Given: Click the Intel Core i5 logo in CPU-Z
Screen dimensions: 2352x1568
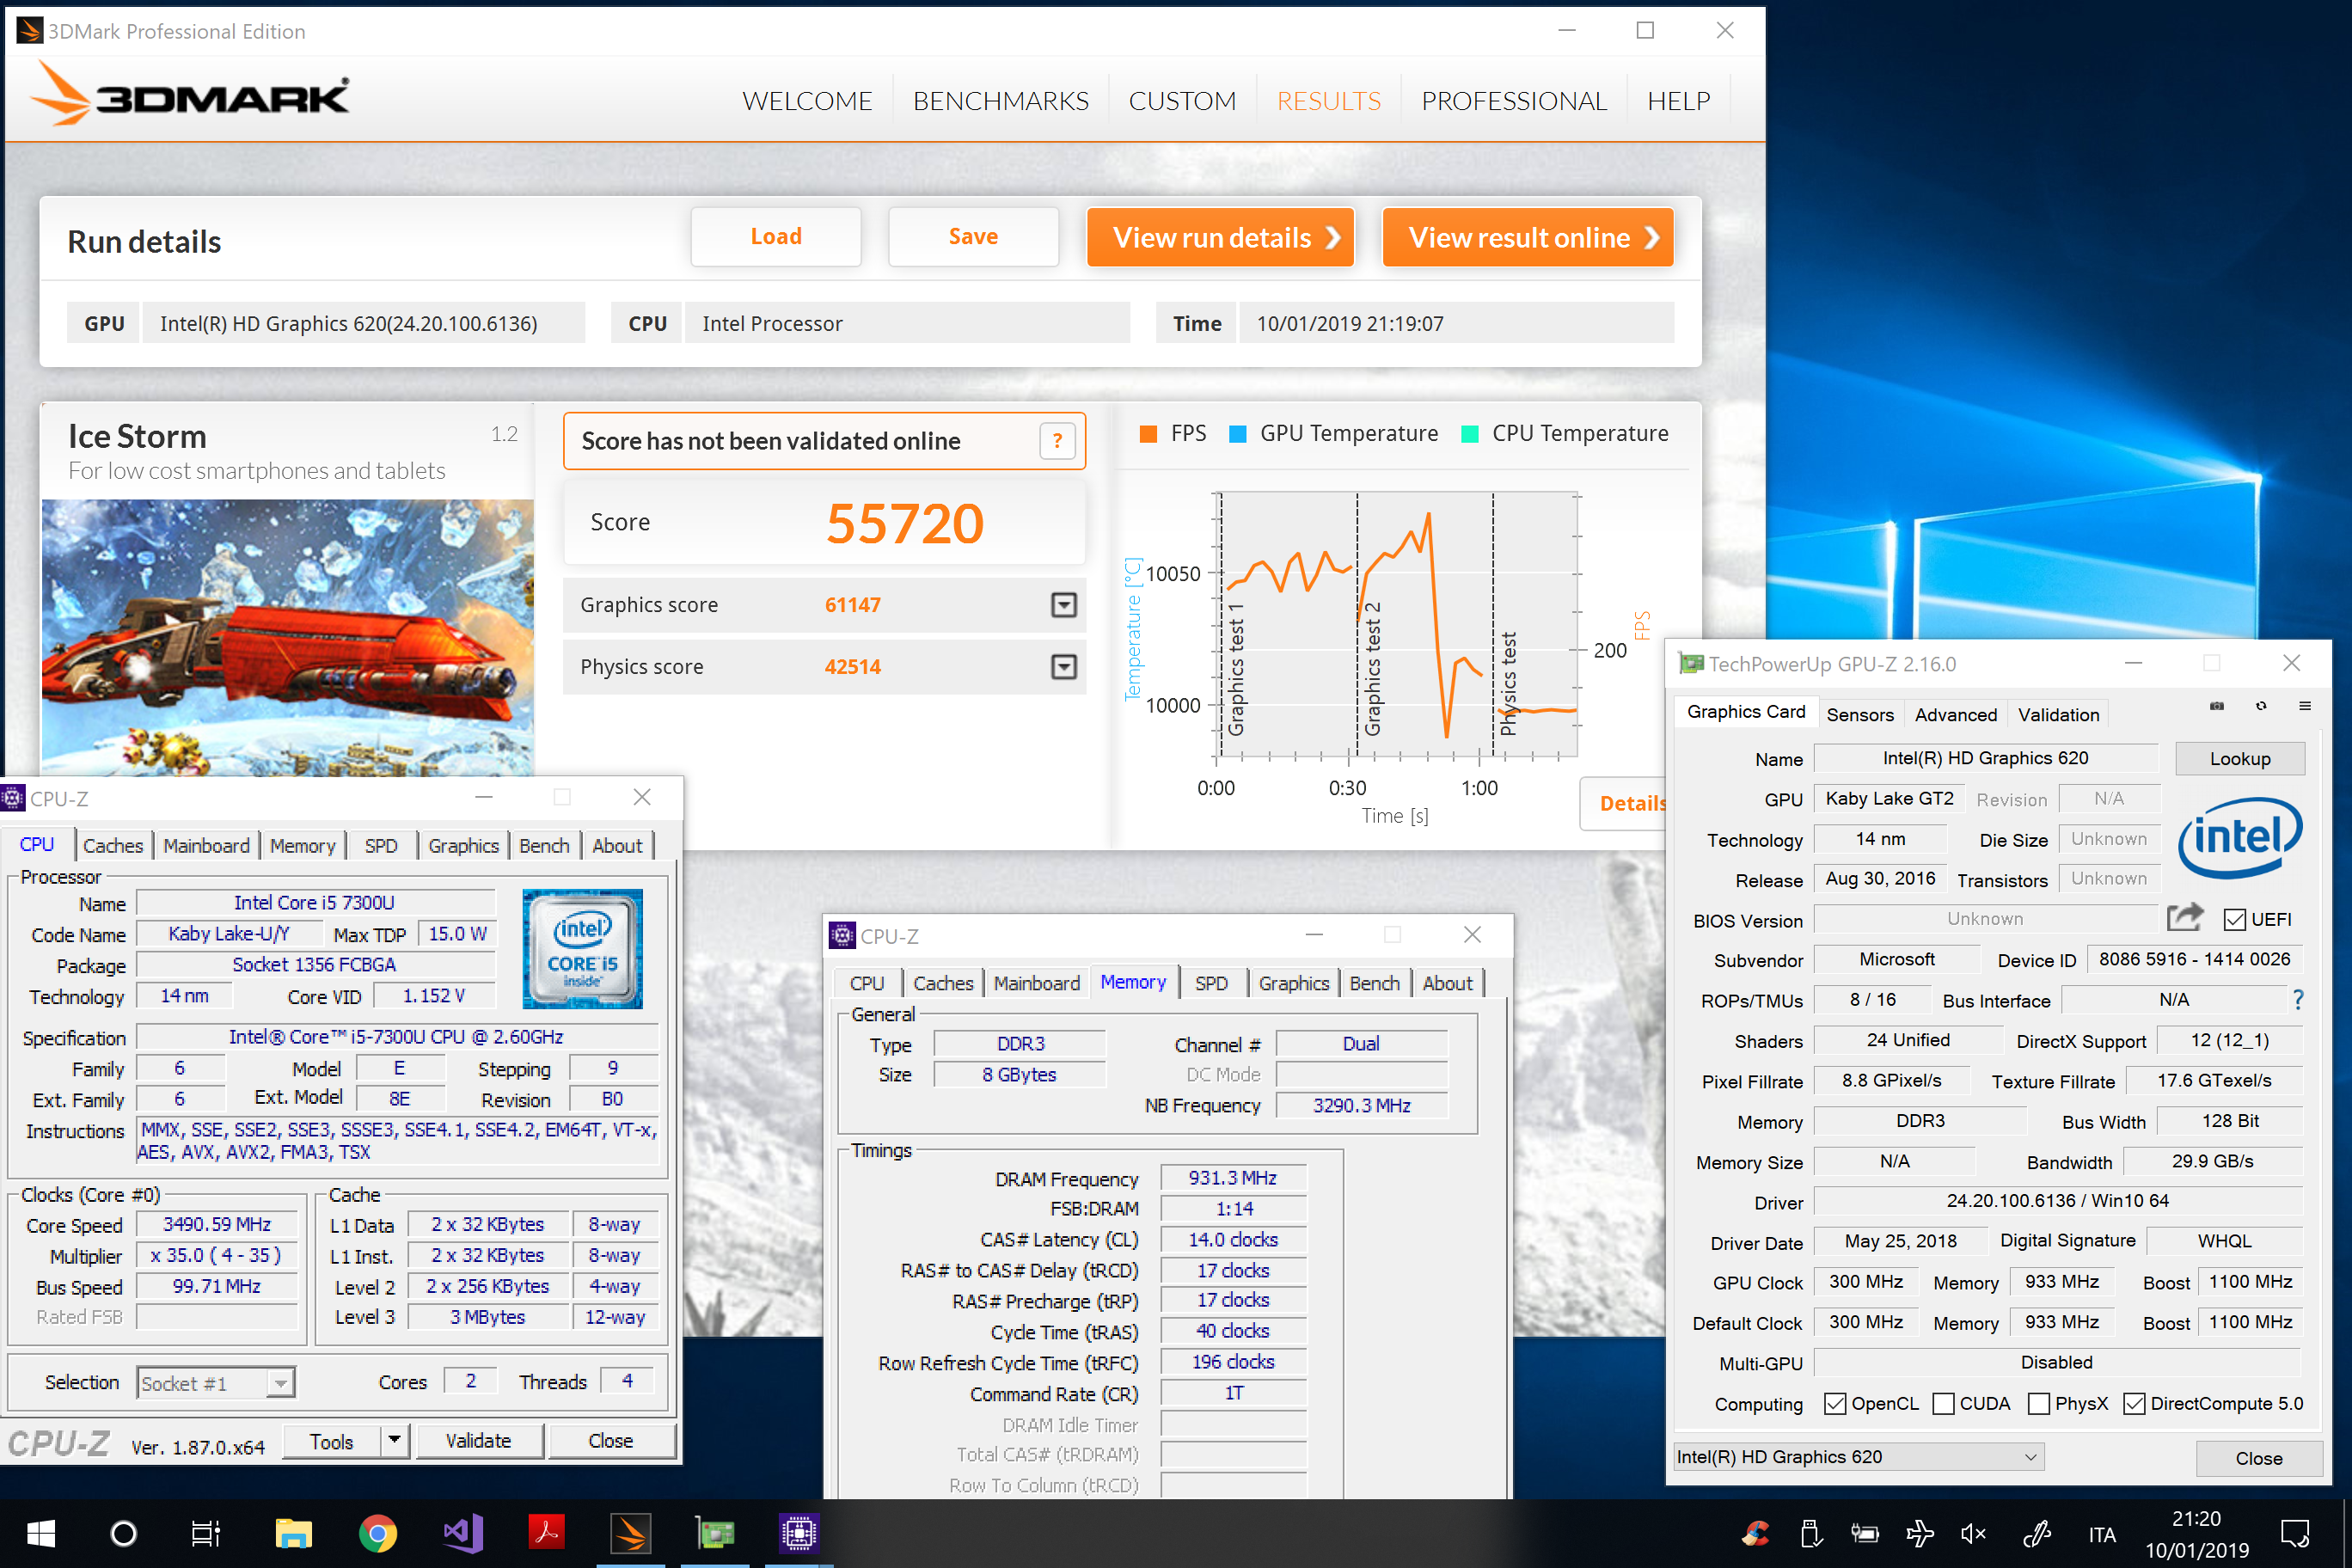Looking at the screenshot, I should 582,948.
